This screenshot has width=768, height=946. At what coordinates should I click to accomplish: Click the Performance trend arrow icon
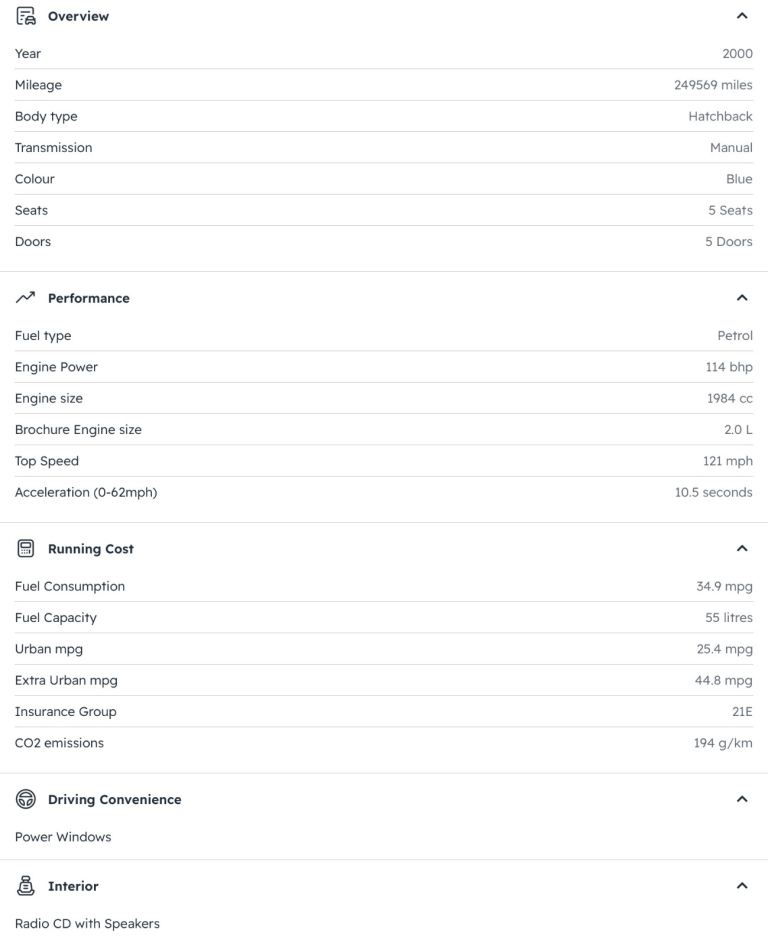tap(25, 297)
